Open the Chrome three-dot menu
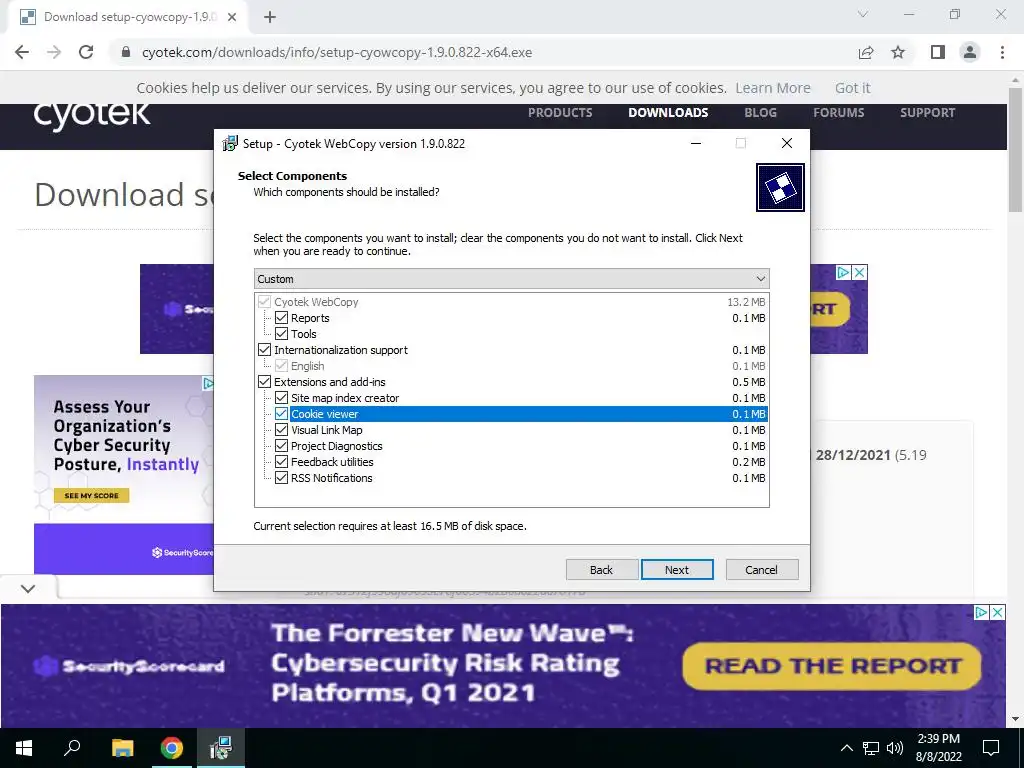Screen dimensions: 1024x768 1002,52
